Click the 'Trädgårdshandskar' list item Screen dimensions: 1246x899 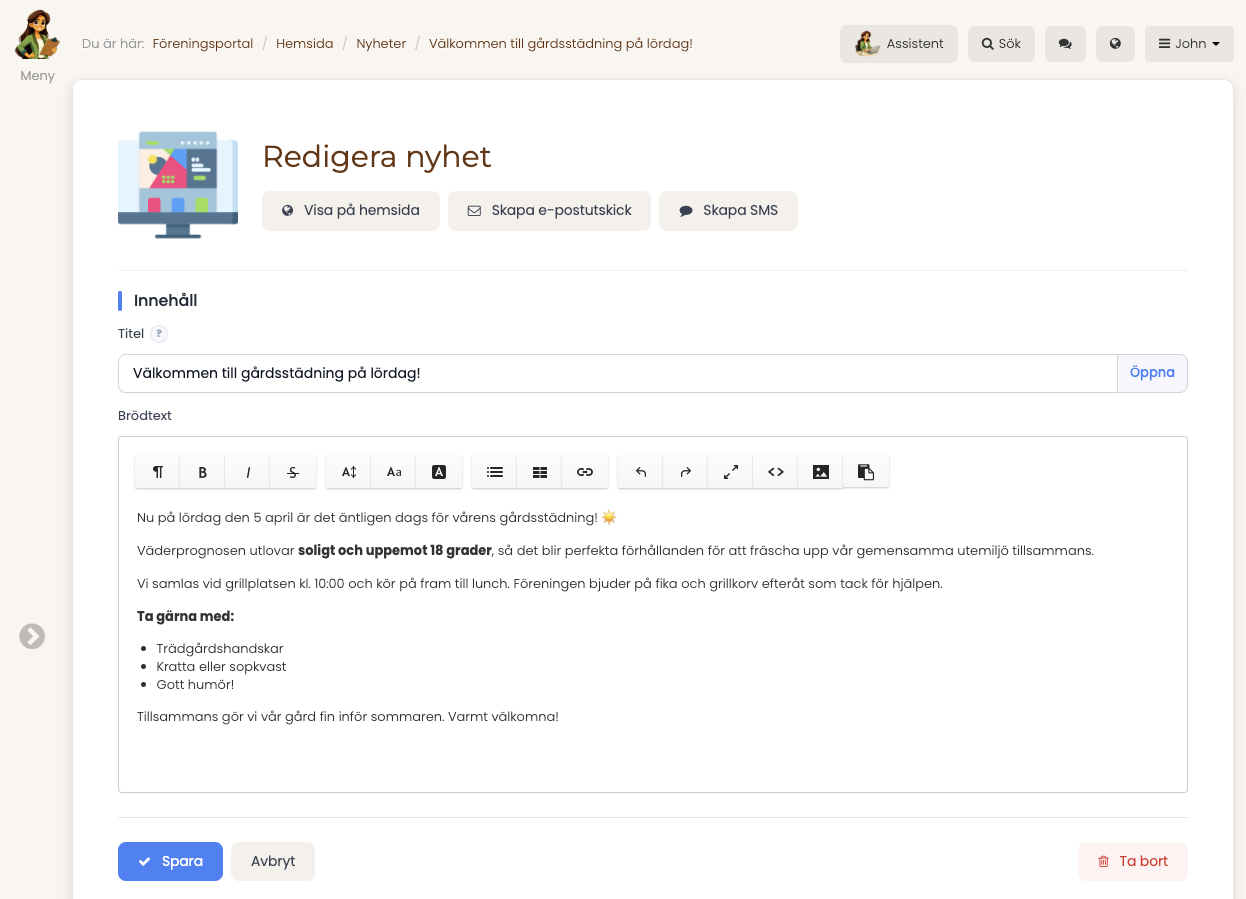pos(220,648)
